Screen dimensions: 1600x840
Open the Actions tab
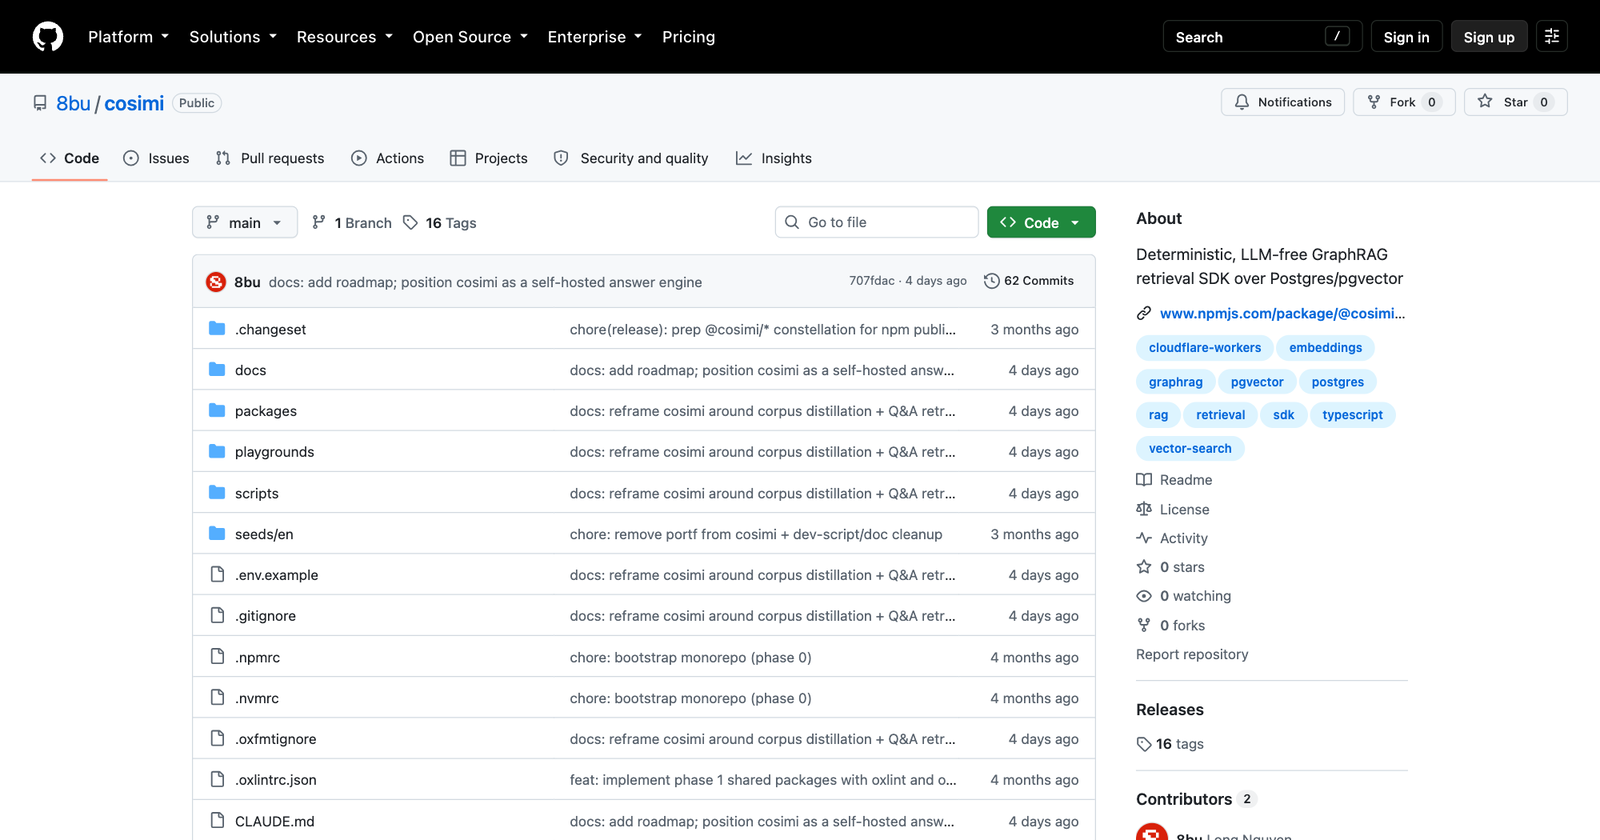click(x=388, y=158)
